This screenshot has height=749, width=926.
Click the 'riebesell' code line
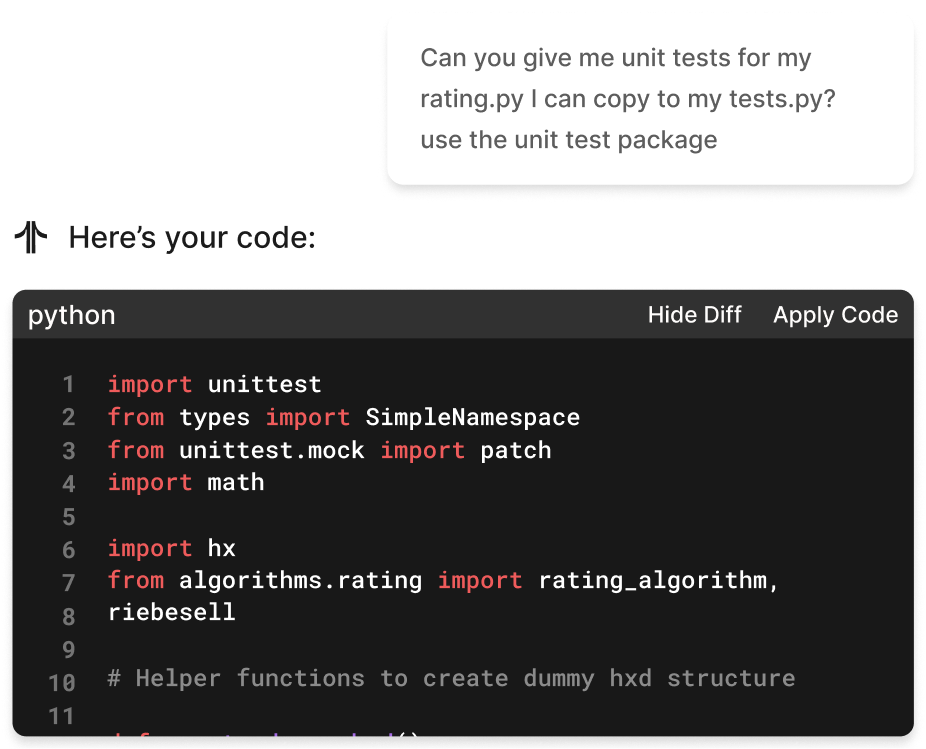coord(172,613)
